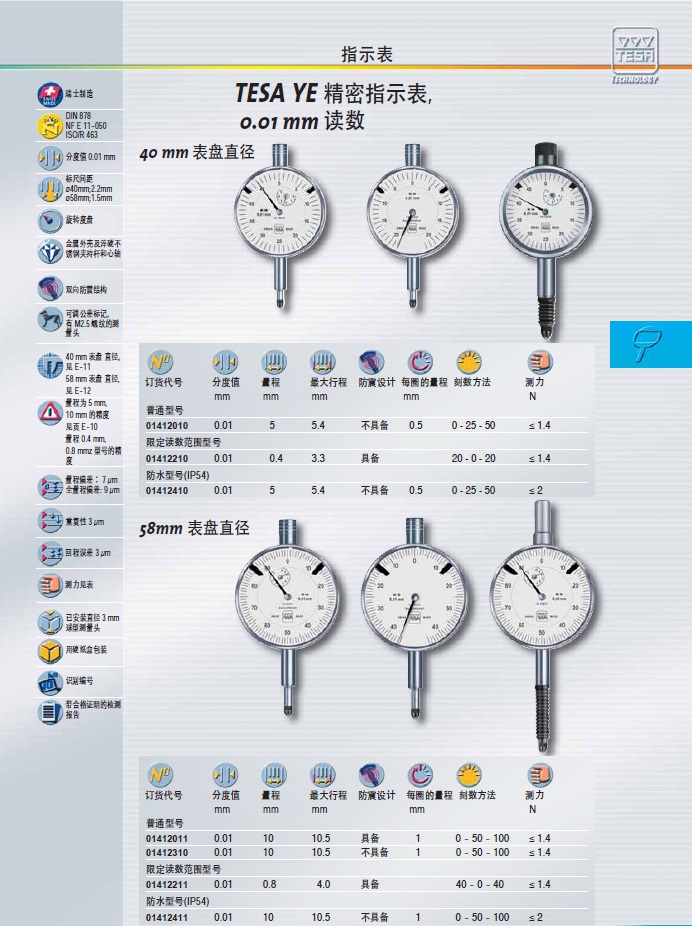This screenshot has height=926, width=692.
Task: Select the 分度值 0.01 mm sidebar icon
Action: coord(50,158)
